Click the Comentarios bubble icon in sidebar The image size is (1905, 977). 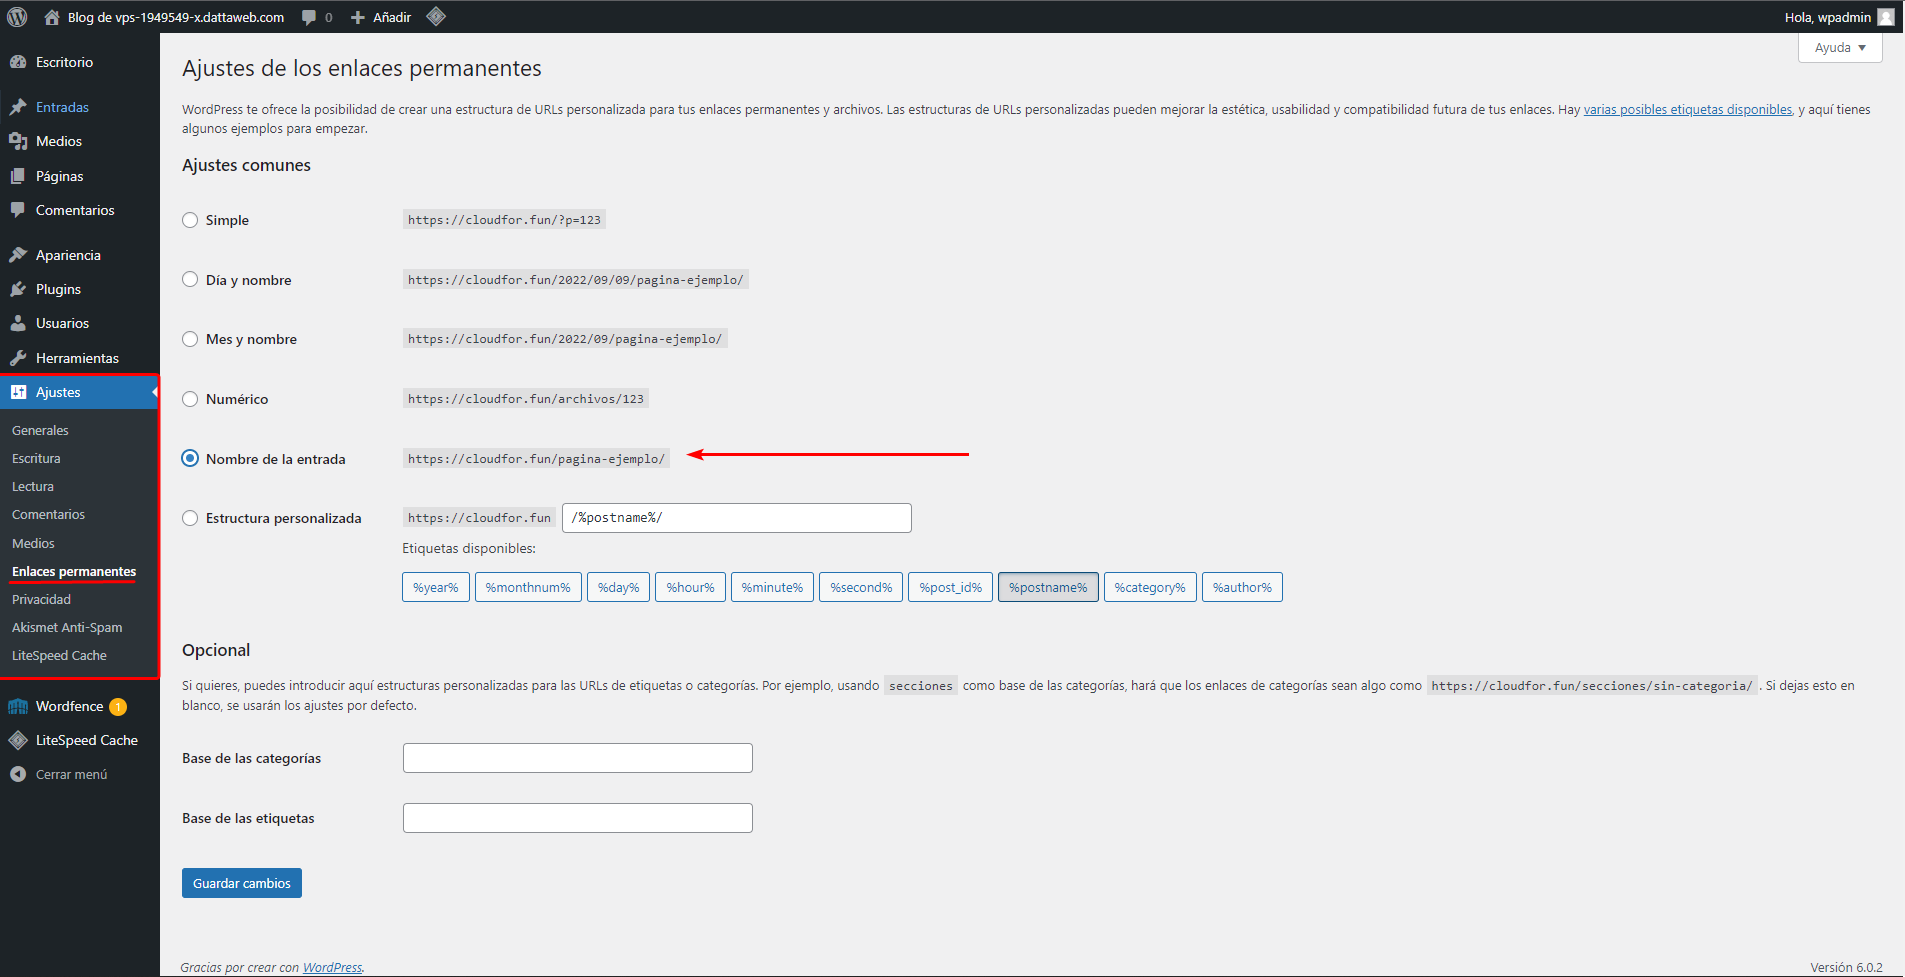pyautogui.click(x=18, y=210)
